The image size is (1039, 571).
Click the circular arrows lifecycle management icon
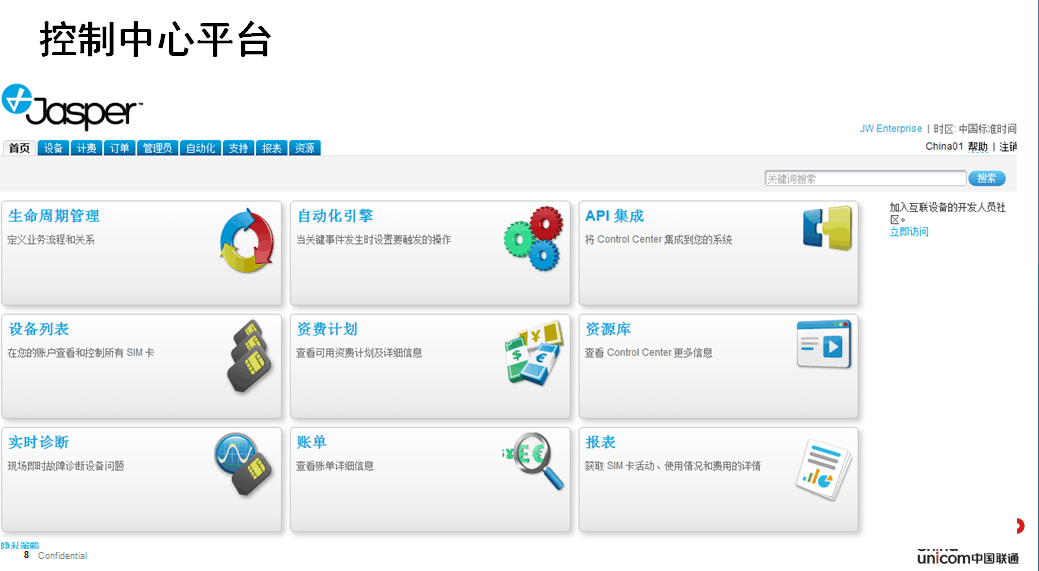246,241
